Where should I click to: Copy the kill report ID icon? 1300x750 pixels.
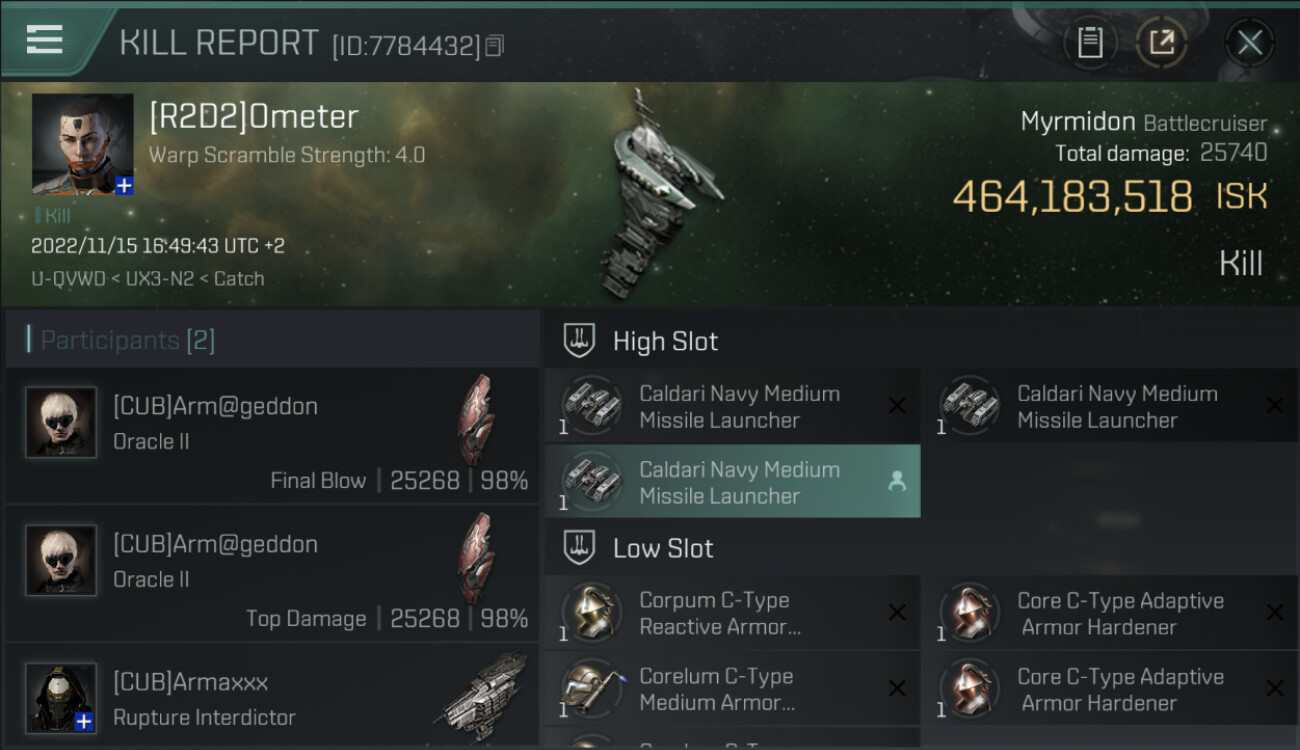click(495, 45)
